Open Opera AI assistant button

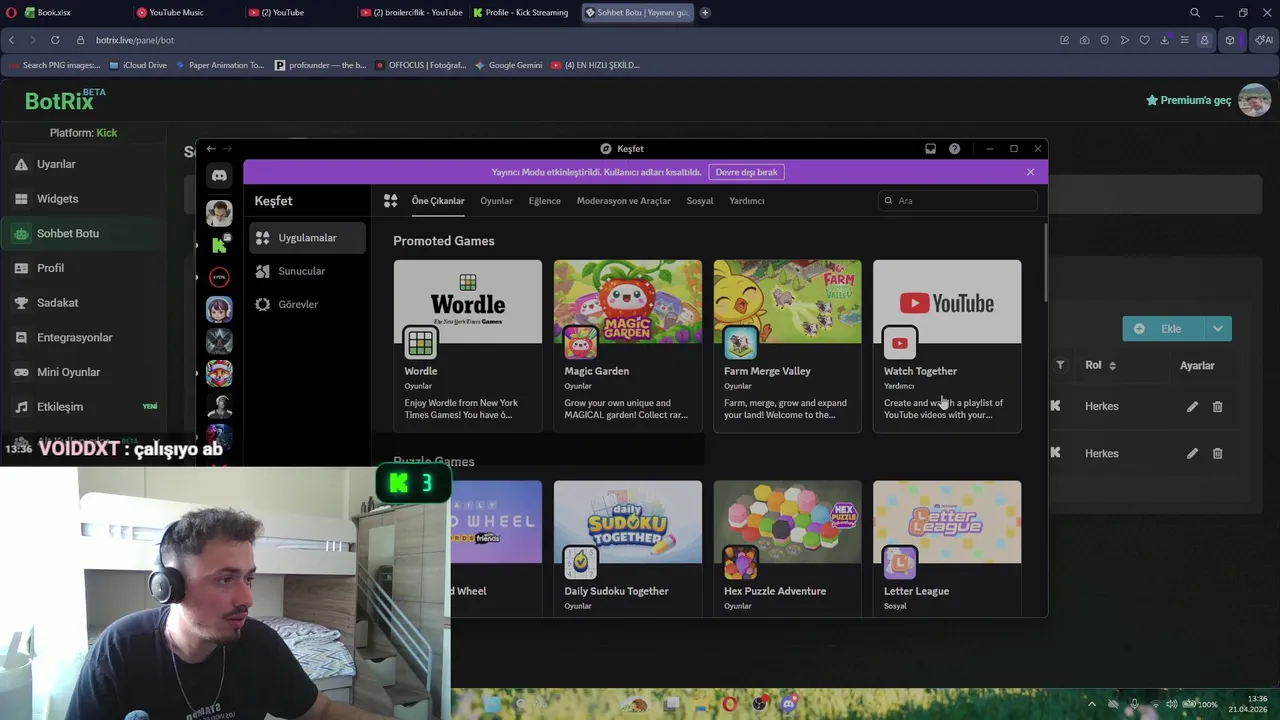coord(1264,40)
